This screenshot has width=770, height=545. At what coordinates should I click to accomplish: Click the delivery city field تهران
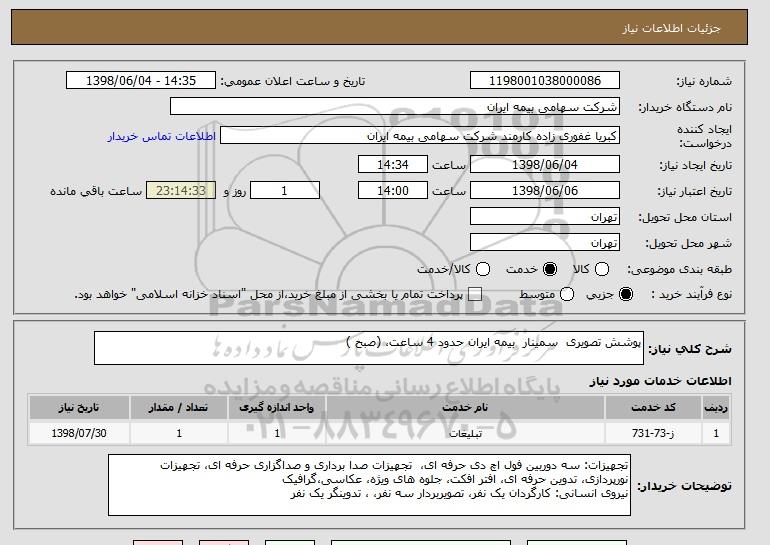coord(545,243)
